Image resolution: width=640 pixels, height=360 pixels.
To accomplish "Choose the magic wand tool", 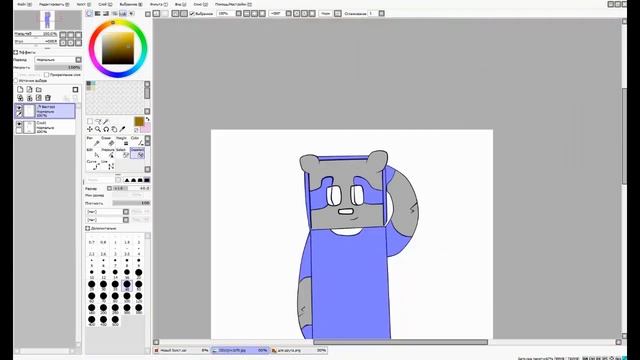I will [x=106, y=121].
